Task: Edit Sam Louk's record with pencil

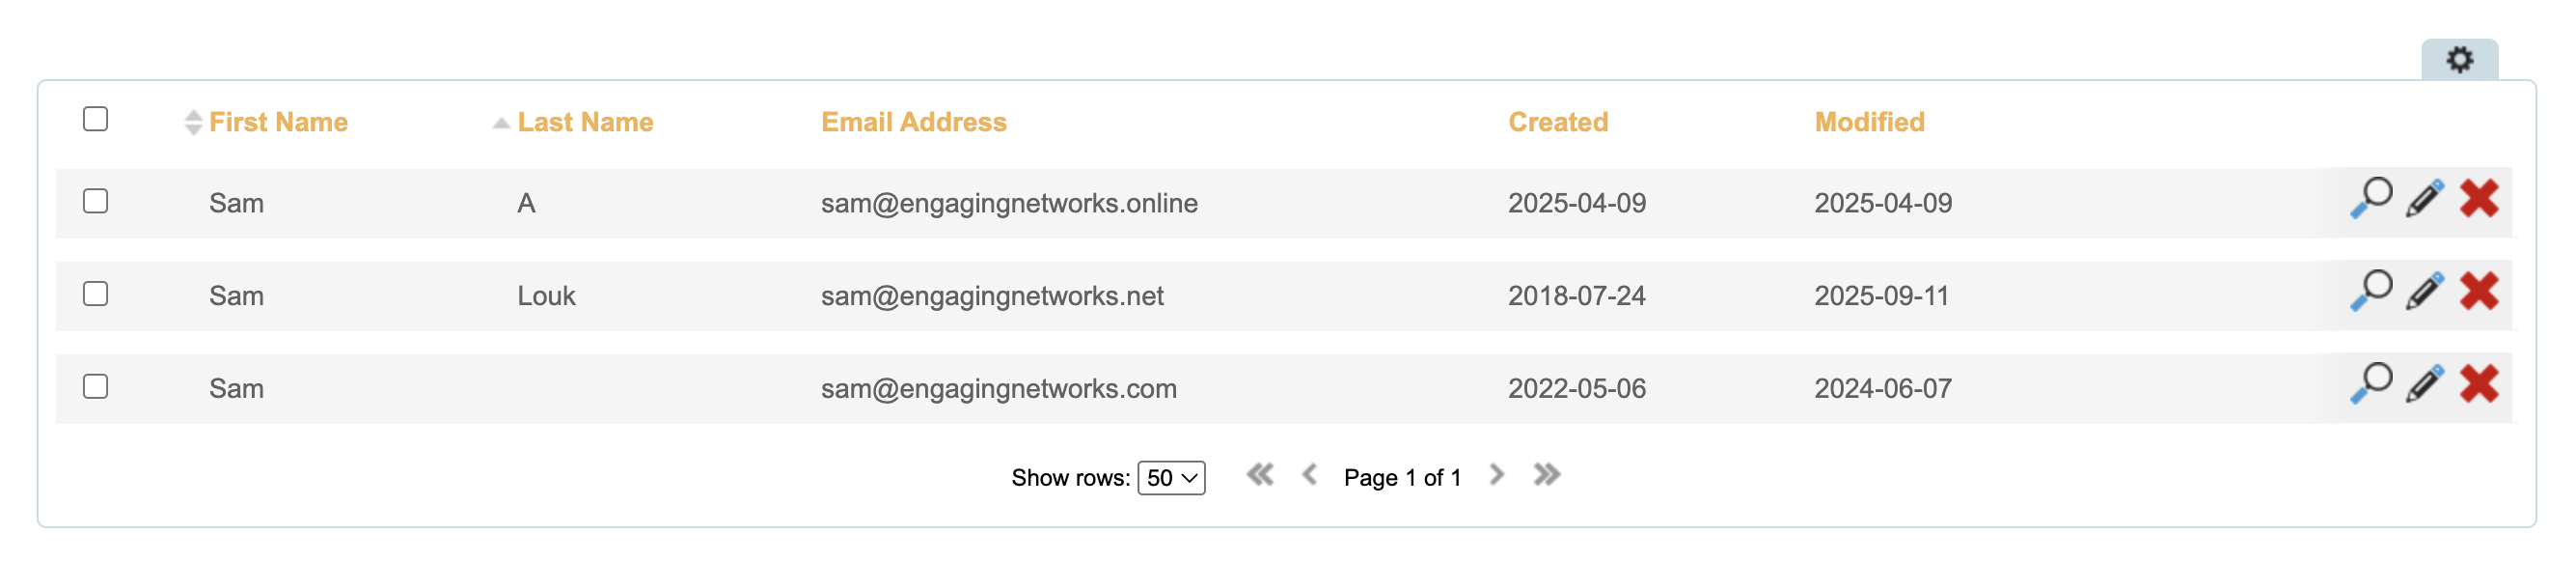Action: coord(2424,291)
